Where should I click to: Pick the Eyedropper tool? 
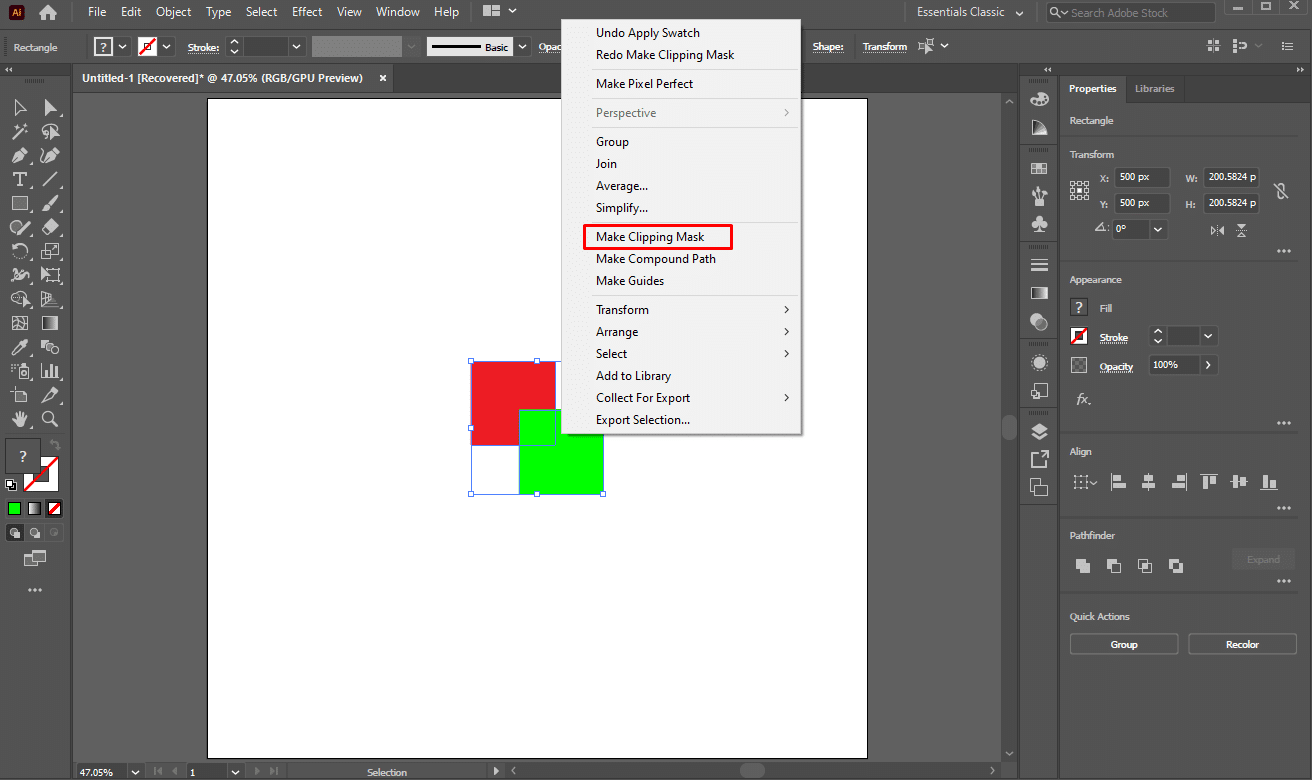pos(19,348)
